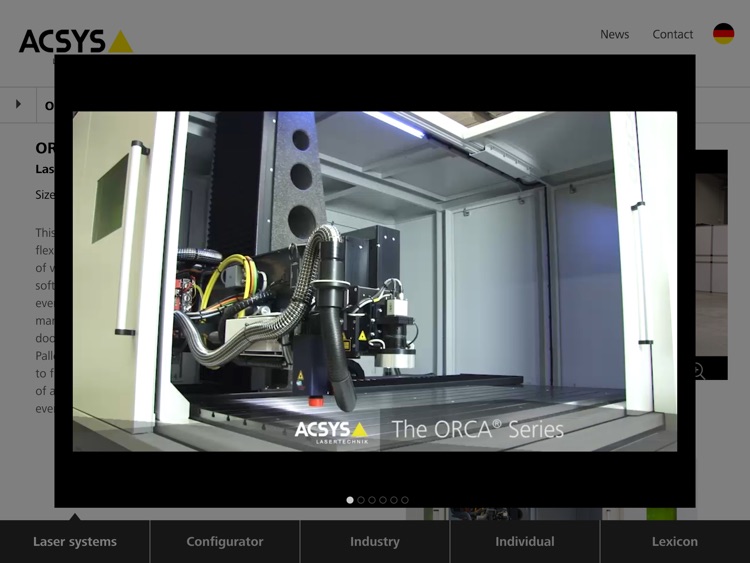The width and height of the screenshot is (750, 563).
Task: Click the ORCA Series video in the lightbox
Action: 375,281
